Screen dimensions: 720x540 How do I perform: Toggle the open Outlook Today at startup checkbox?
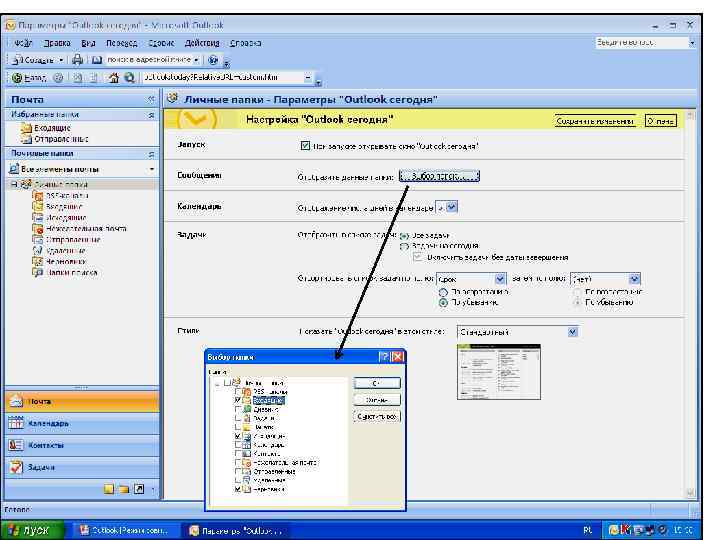(x=305, y=146)
